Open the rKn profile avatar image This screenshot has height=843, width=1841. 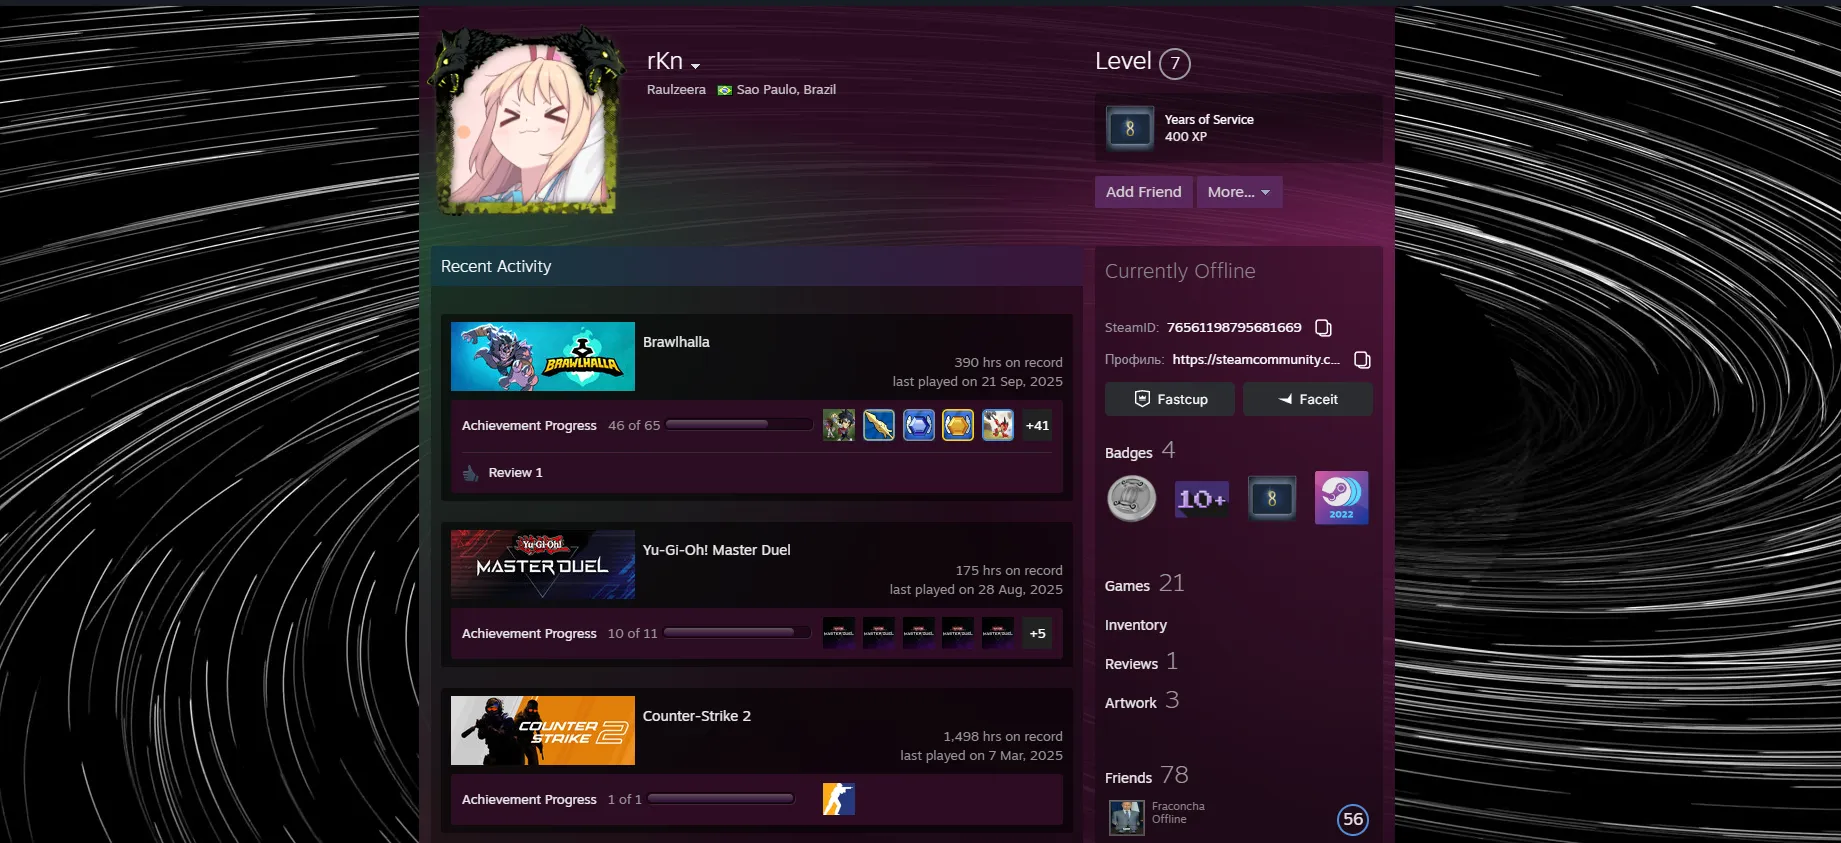(527, 124)
